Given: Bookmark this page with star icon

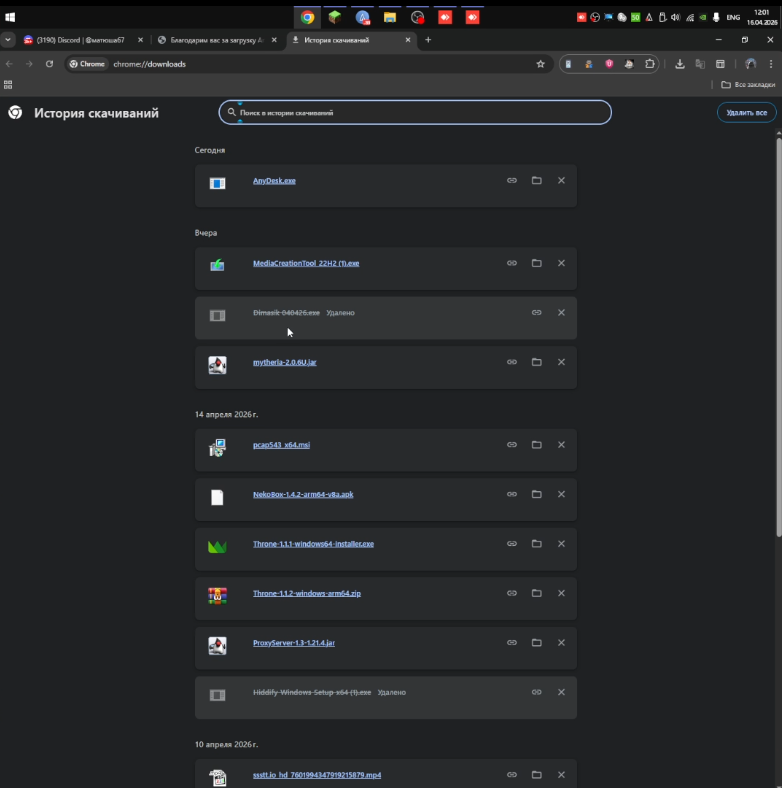Looking at the screenshot, I should [x=541, y=64].
